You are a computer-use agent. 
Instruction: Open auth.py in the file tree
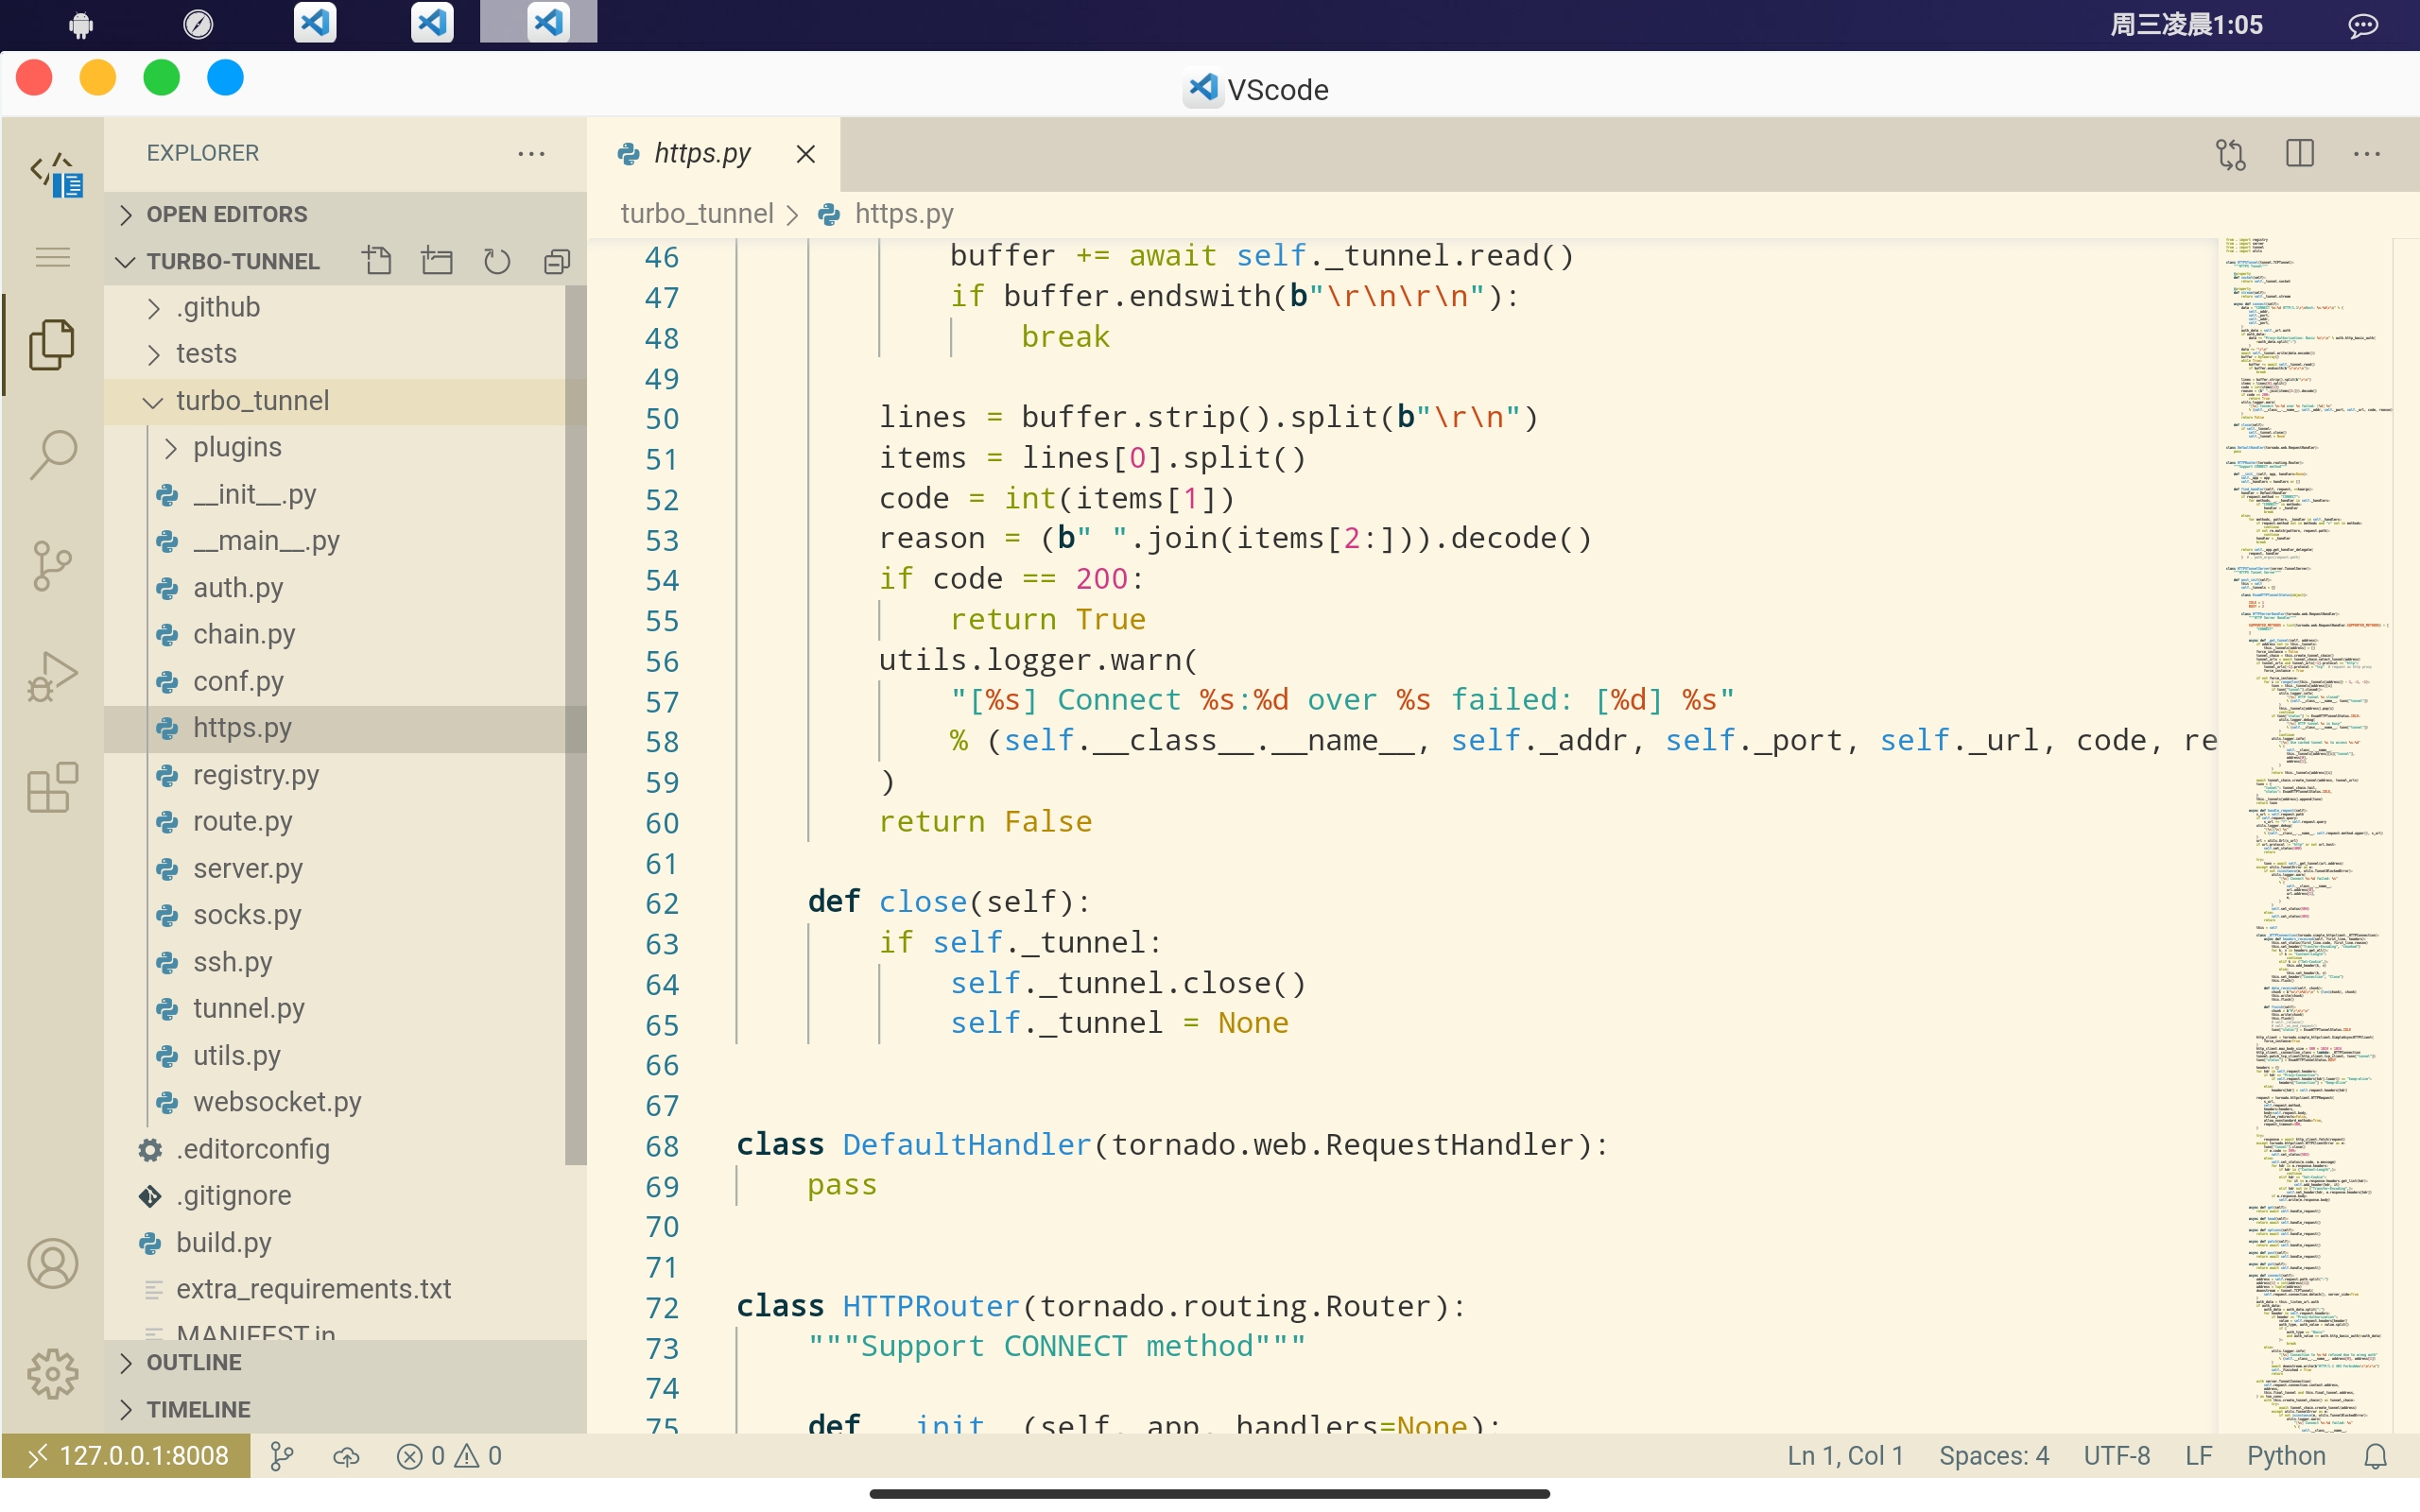point(335,588)
